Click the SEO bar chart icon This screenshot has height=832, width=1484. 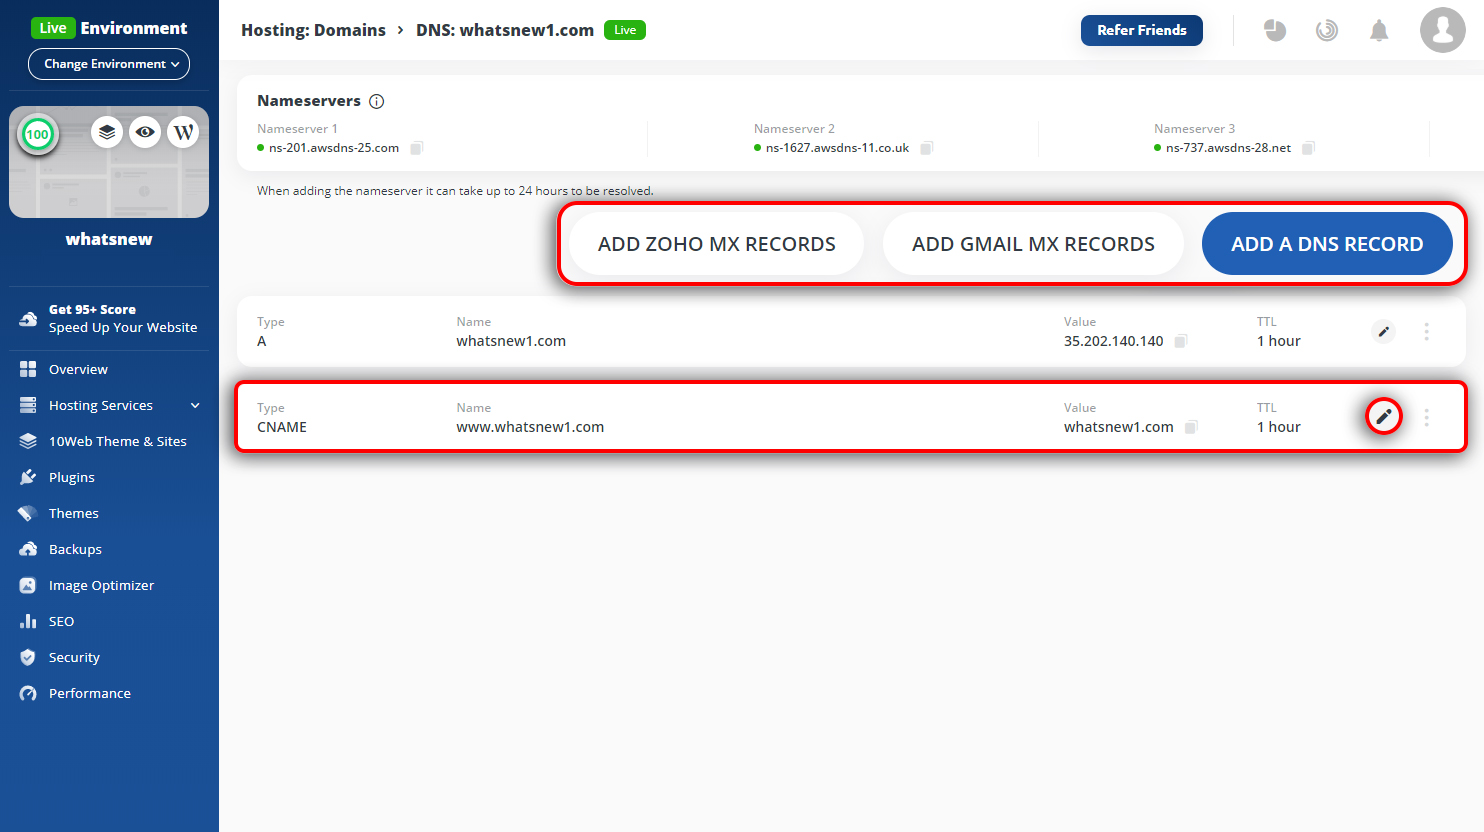[28, 621]
